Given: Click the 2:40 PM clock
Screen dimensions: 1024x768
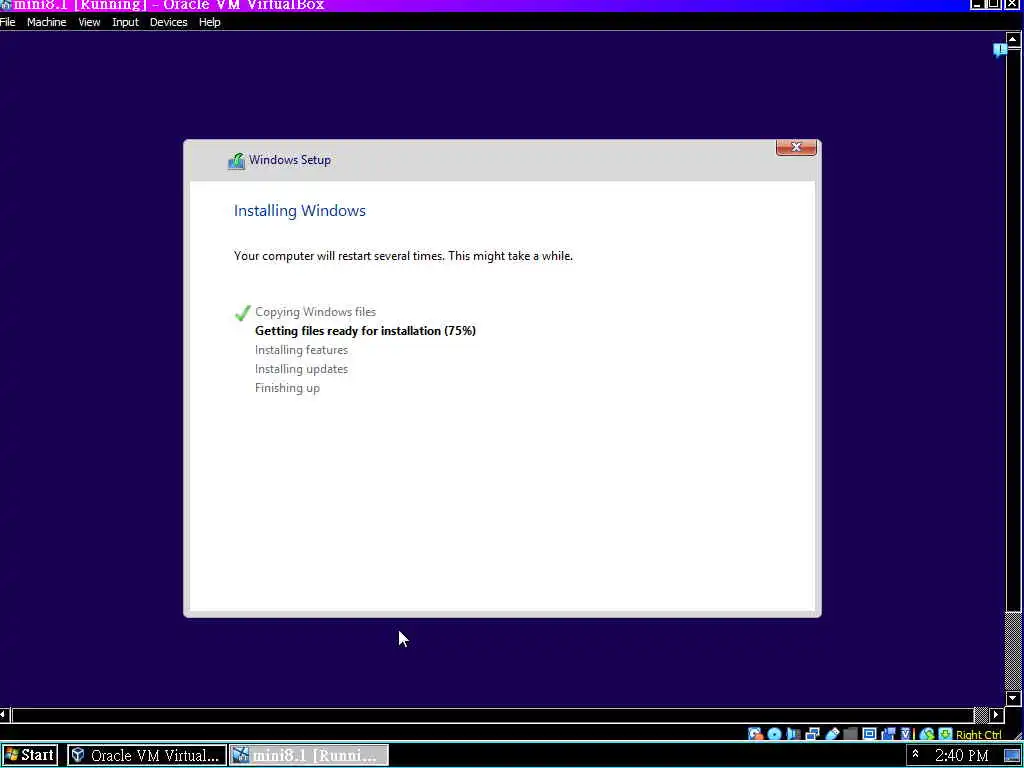Looking at the screenshot, I should (x=961, y=756).
